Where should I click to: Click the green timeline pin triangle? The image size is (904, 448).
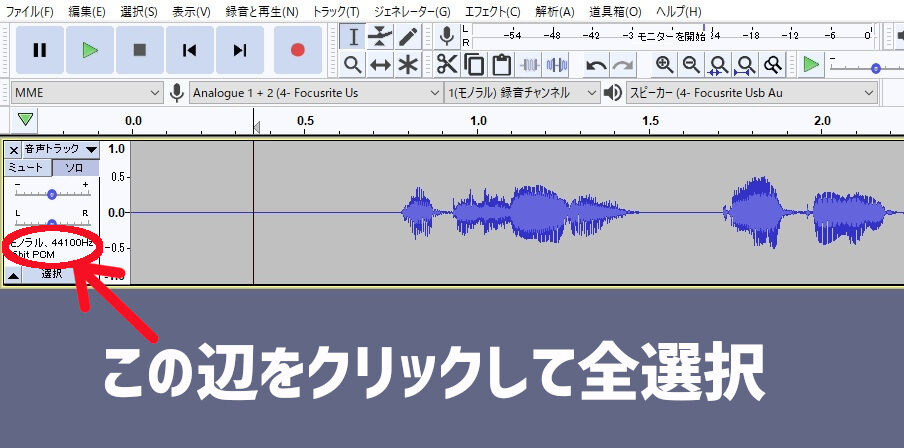pos(25,120)
